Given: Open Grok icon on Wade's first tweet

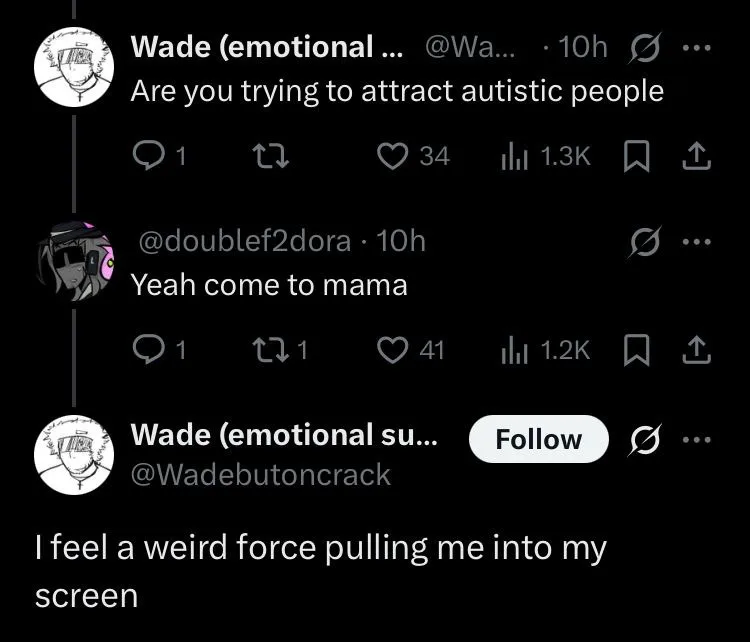Looking at the screenshot, I should pos(644,48).
